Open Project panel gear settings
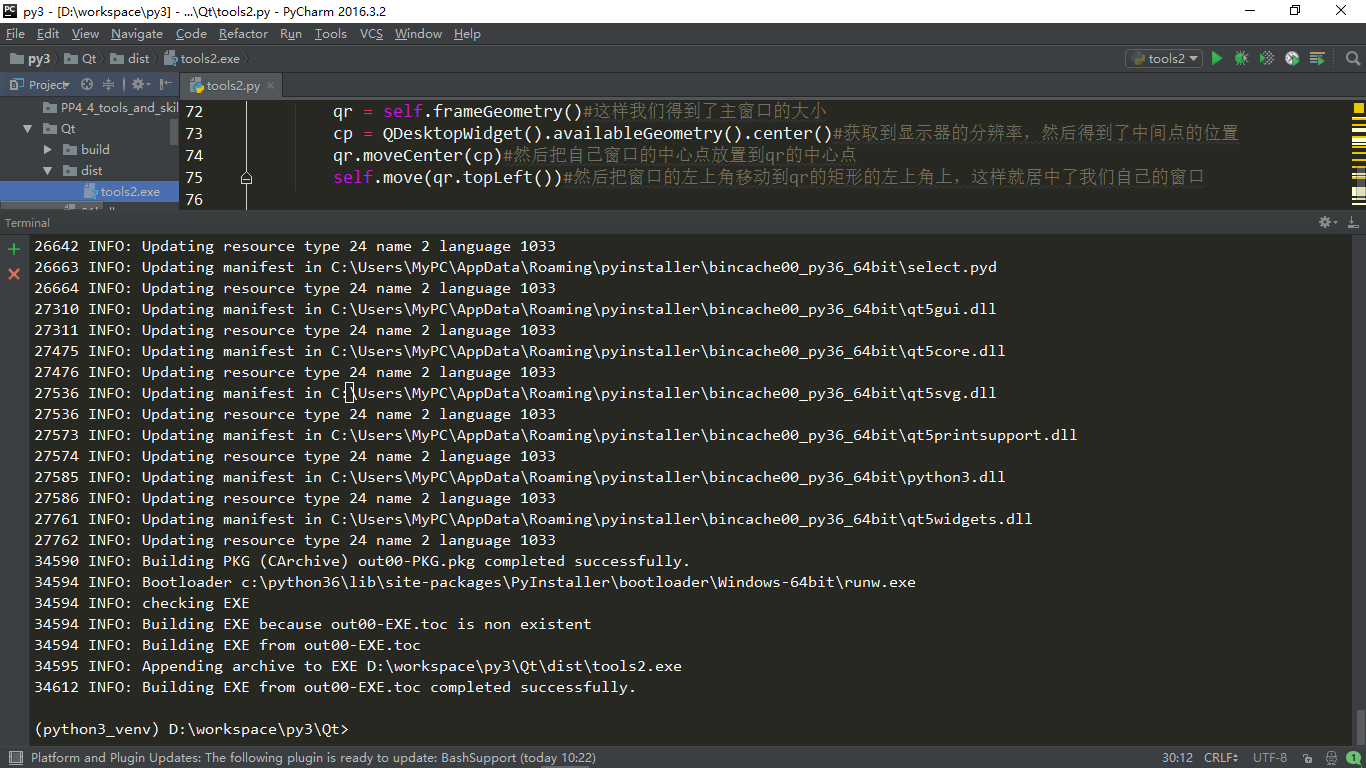The width and height of the screenshot is (1366, 768). click(x=139, y=85)
